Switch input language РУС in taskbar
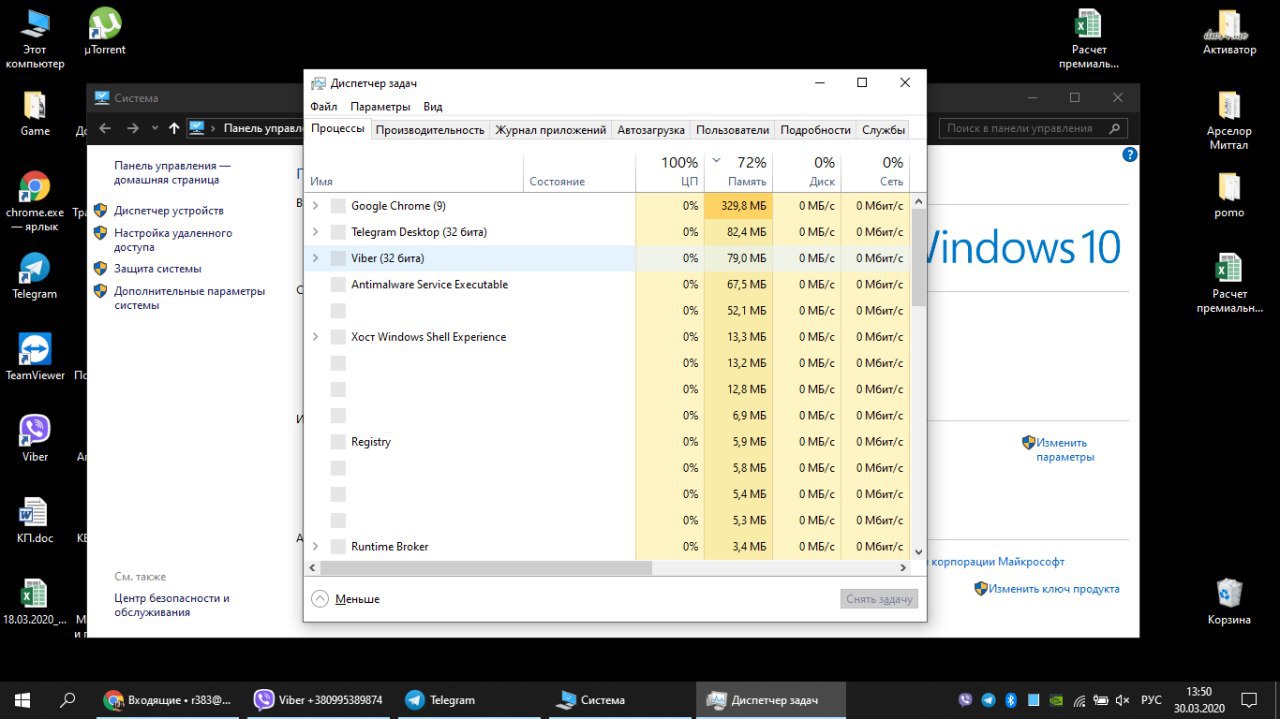Image resolution: width=1280 pixels, height=719 pixels. (1151, 700)
